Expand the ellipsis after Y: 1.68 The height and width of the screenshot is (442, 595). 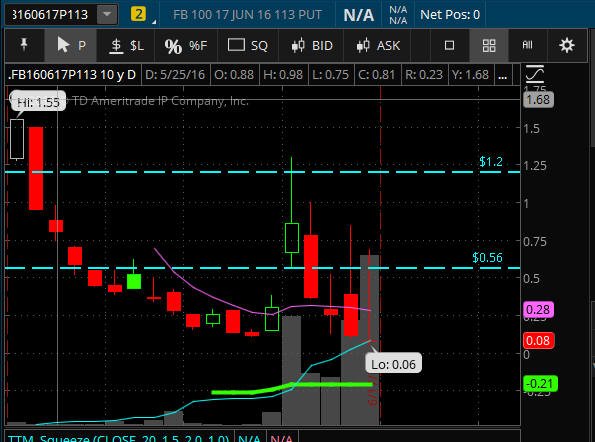point(503,75)
